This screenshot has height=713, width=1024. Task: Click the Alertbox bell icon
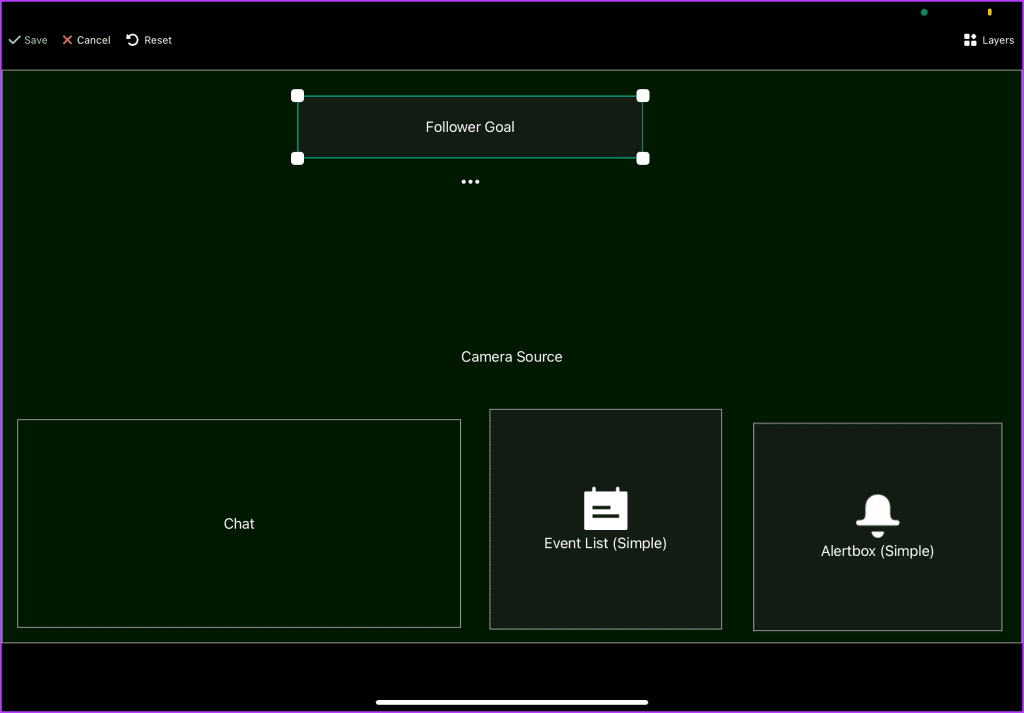(877, 516)
